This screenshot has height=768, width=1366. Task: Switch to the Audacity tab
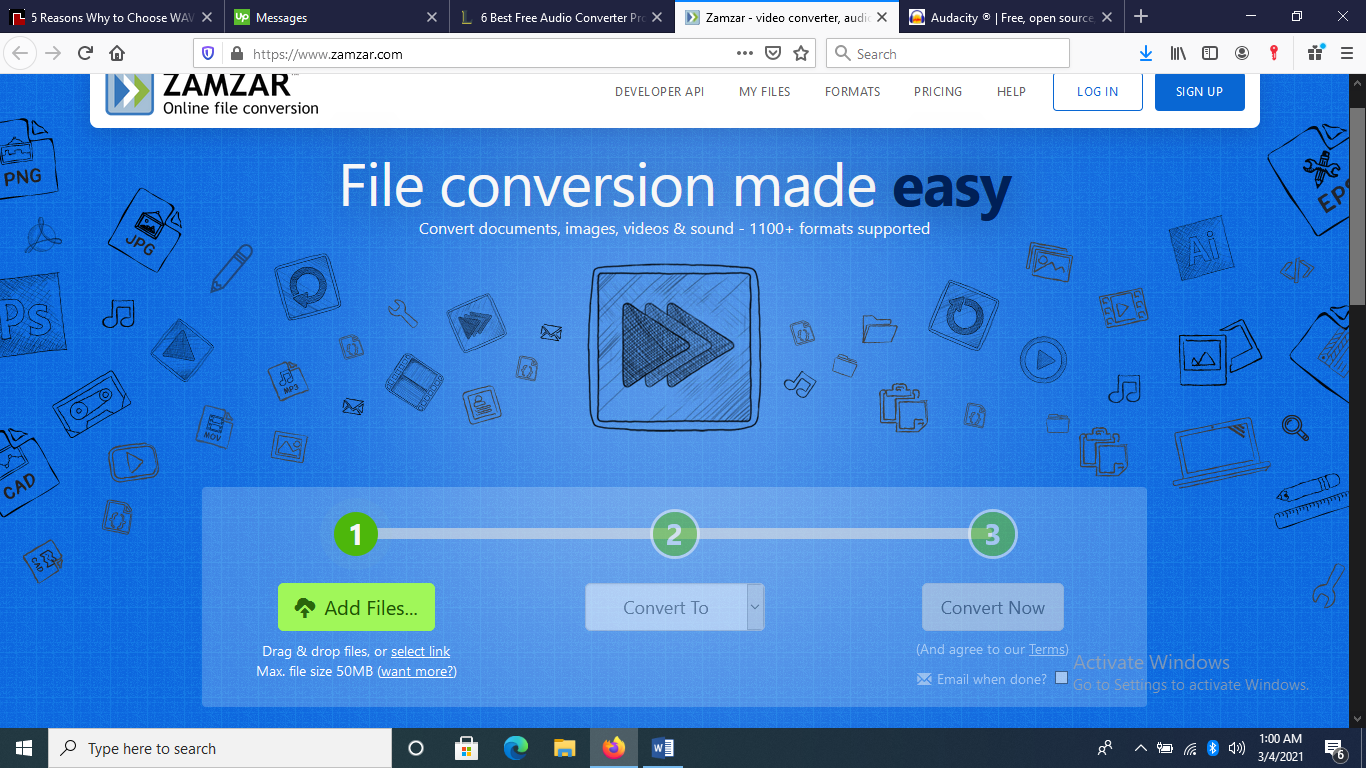(1010, 17)
